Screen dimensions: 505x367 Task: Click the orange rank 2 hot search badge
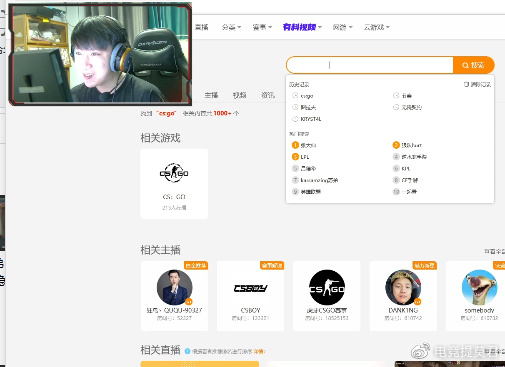(x=396, y=145)
